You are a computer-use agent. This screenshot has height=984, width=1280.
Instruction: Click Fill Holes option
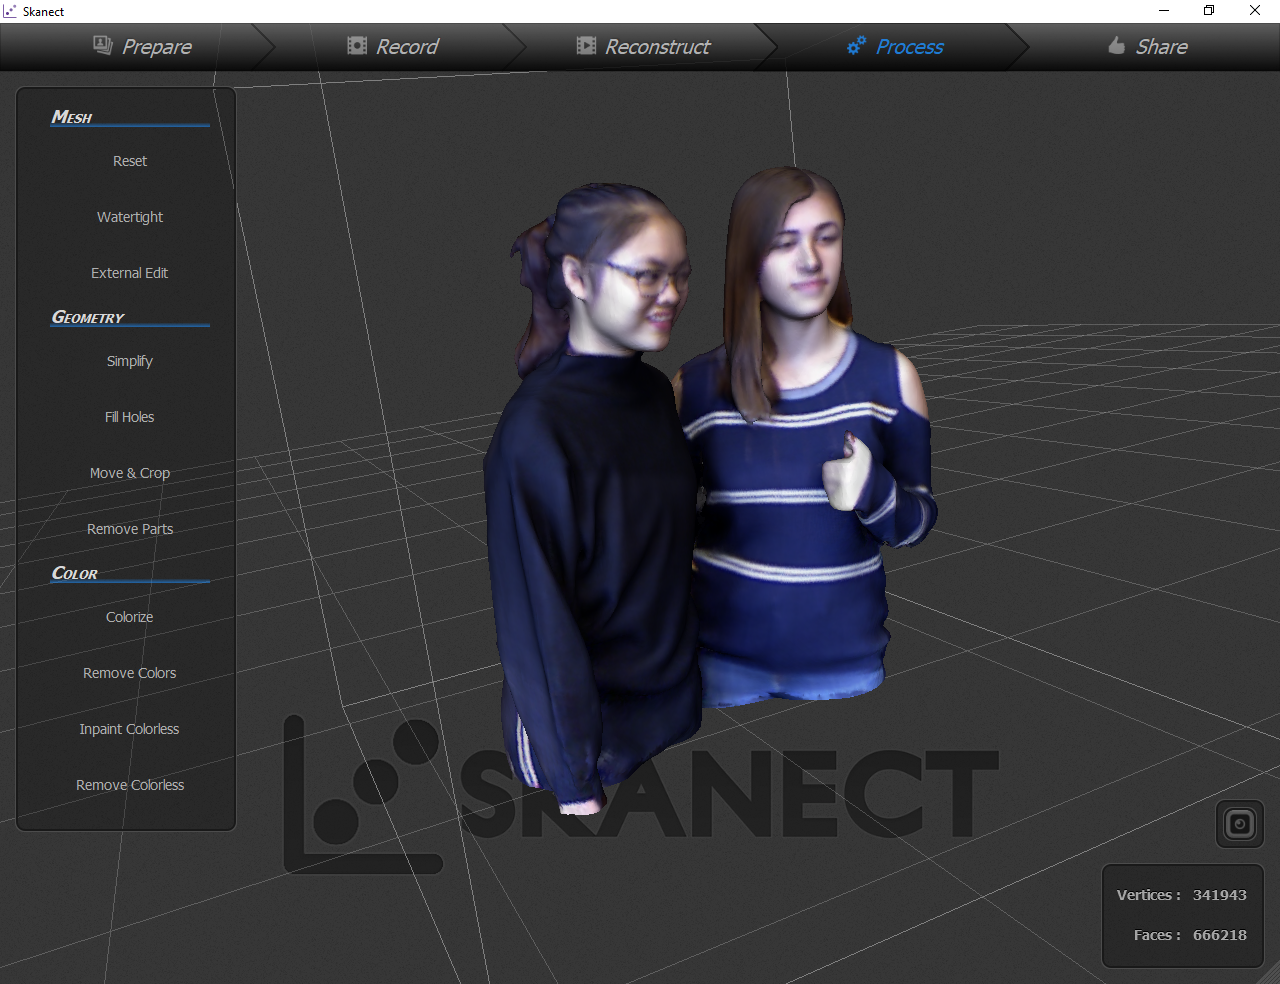(130, 417)
